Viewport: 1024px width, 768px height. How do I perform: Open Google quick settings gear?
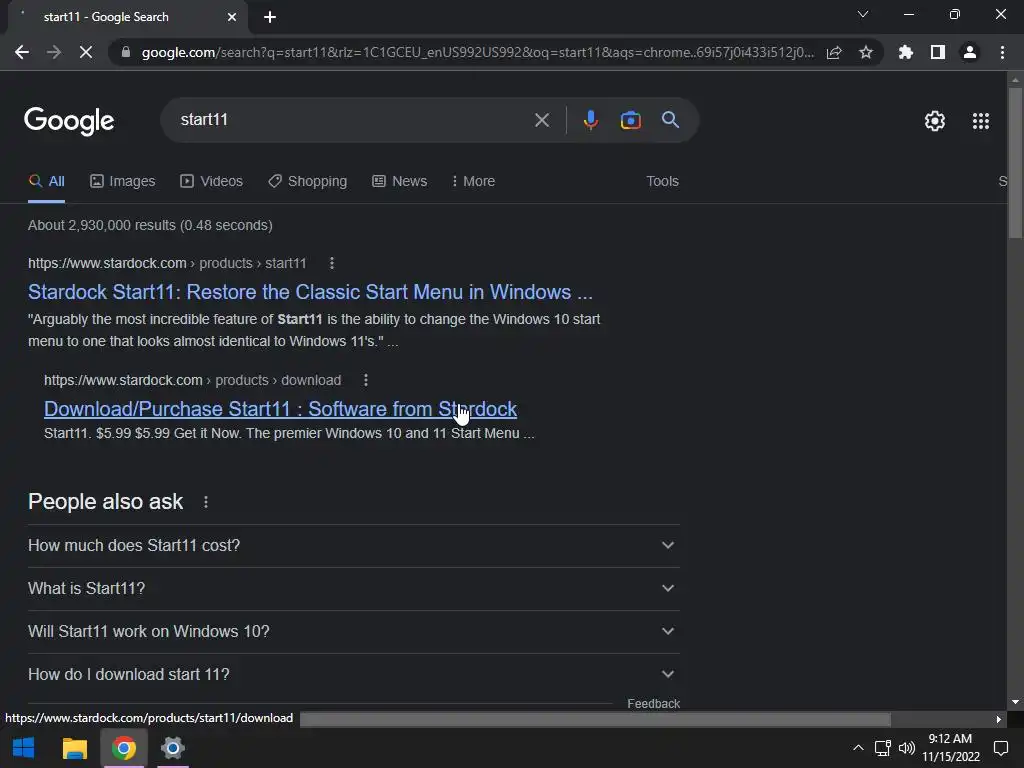pyautogui.click(x=935, y=121)
